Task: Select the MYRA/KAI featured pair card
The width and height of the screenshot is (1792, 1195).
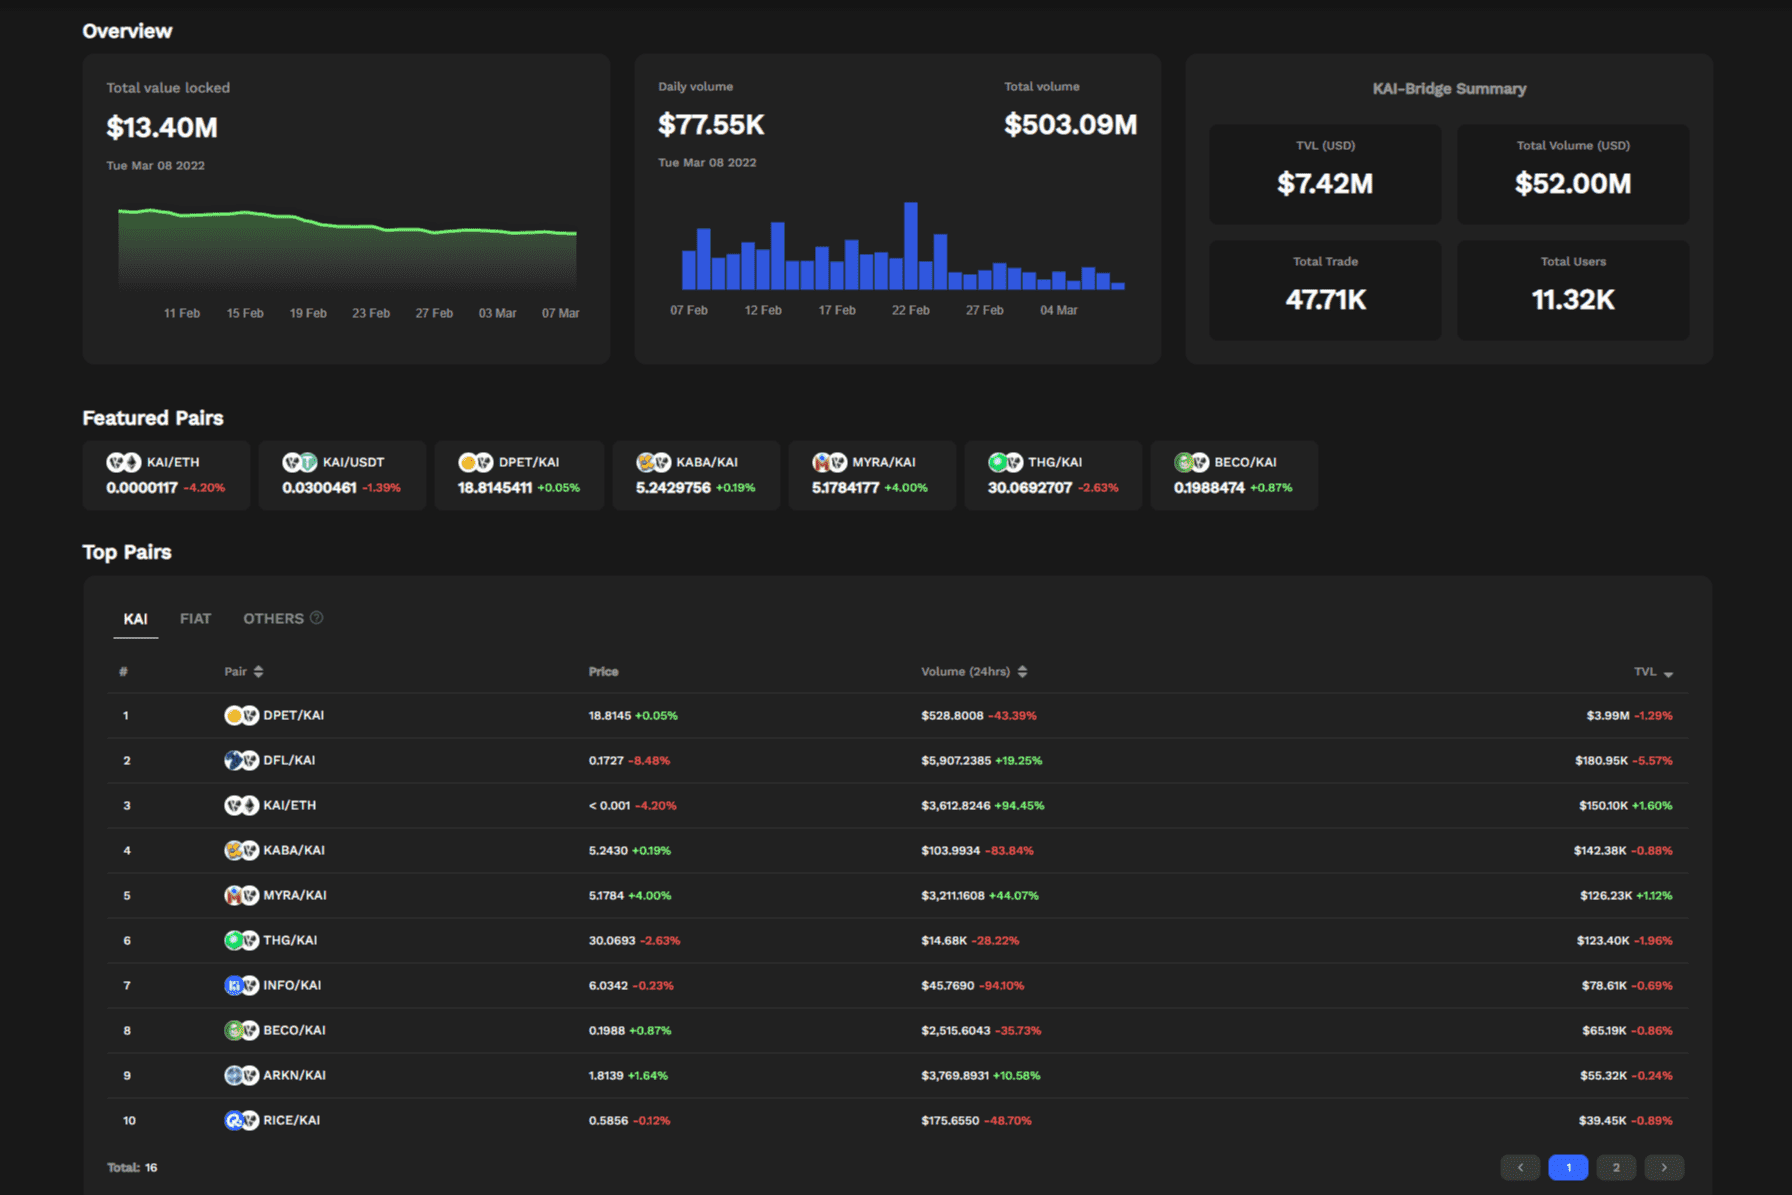Action: [x=871, y=475]
